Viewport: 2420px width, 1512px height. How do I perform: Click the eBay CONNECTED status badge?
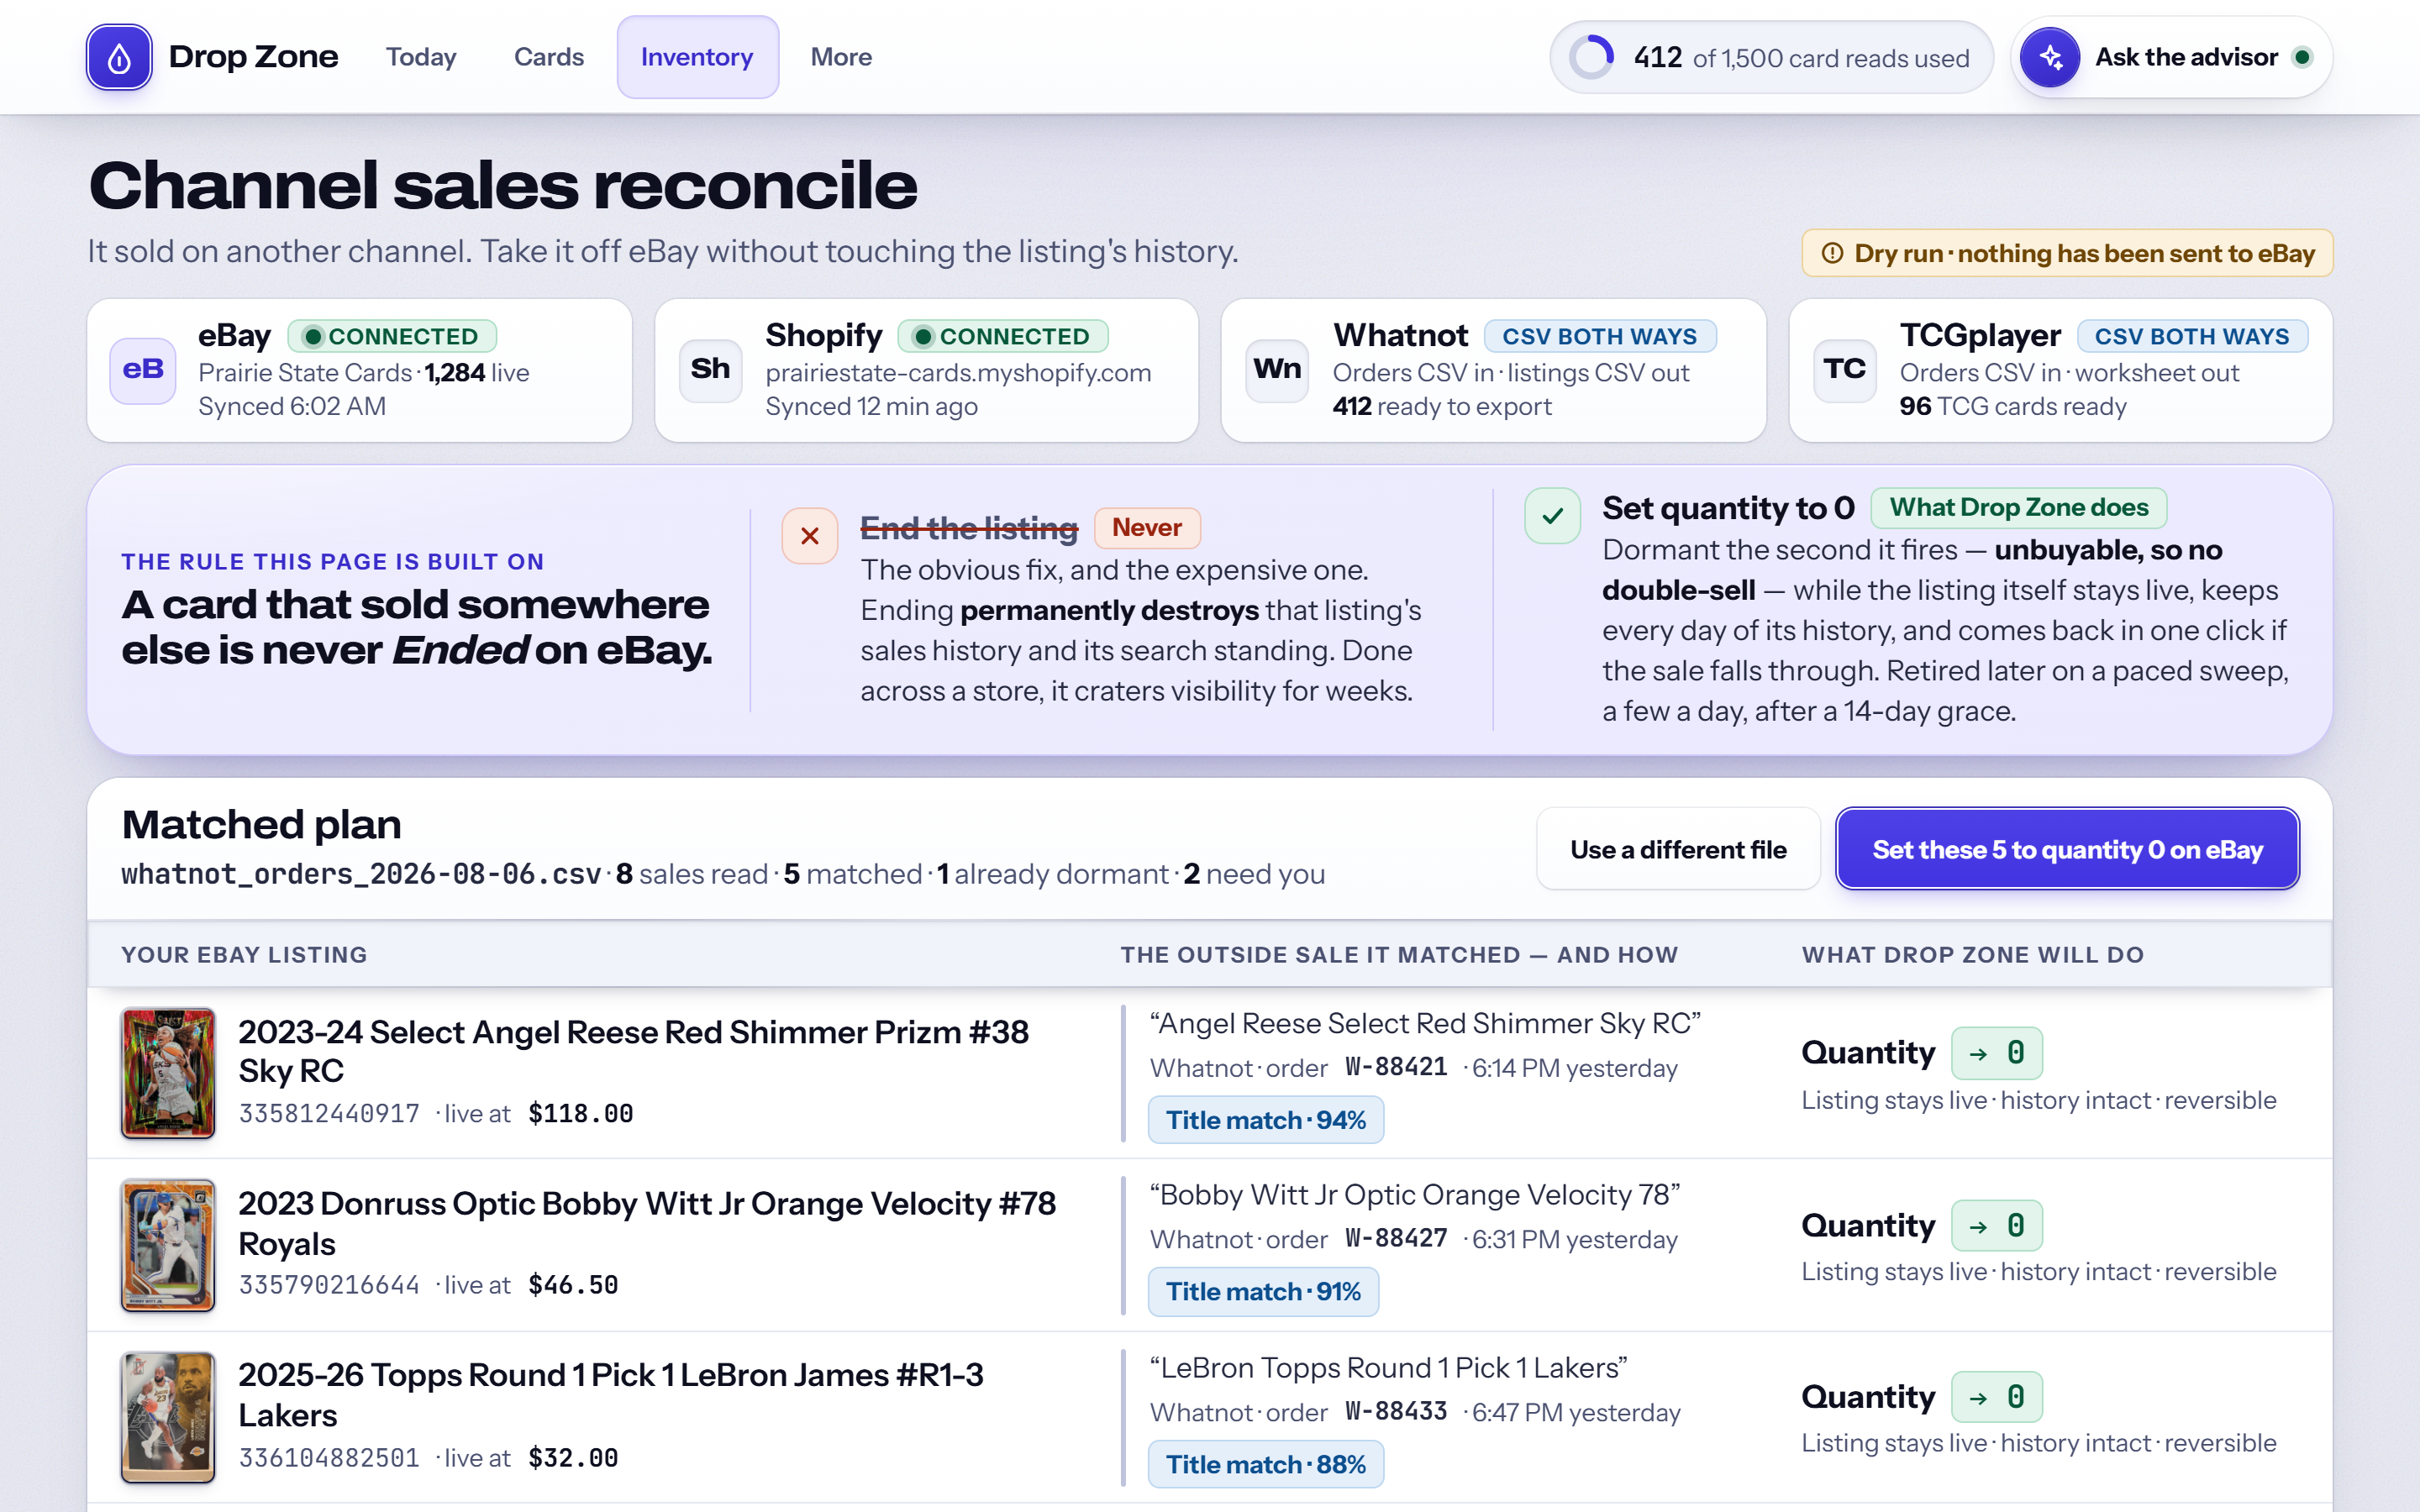point(392,336)
